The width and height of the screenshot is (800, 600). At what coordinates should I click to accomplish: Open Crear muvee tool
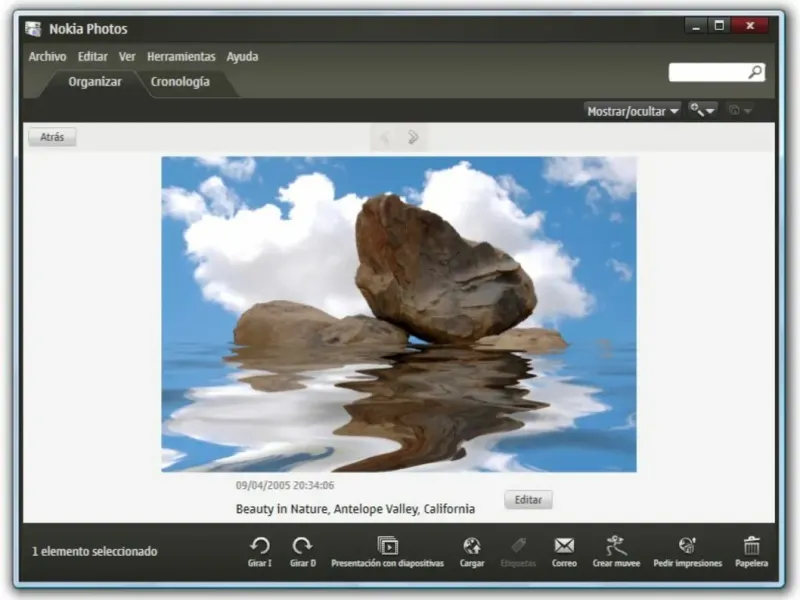pos(616,552)
